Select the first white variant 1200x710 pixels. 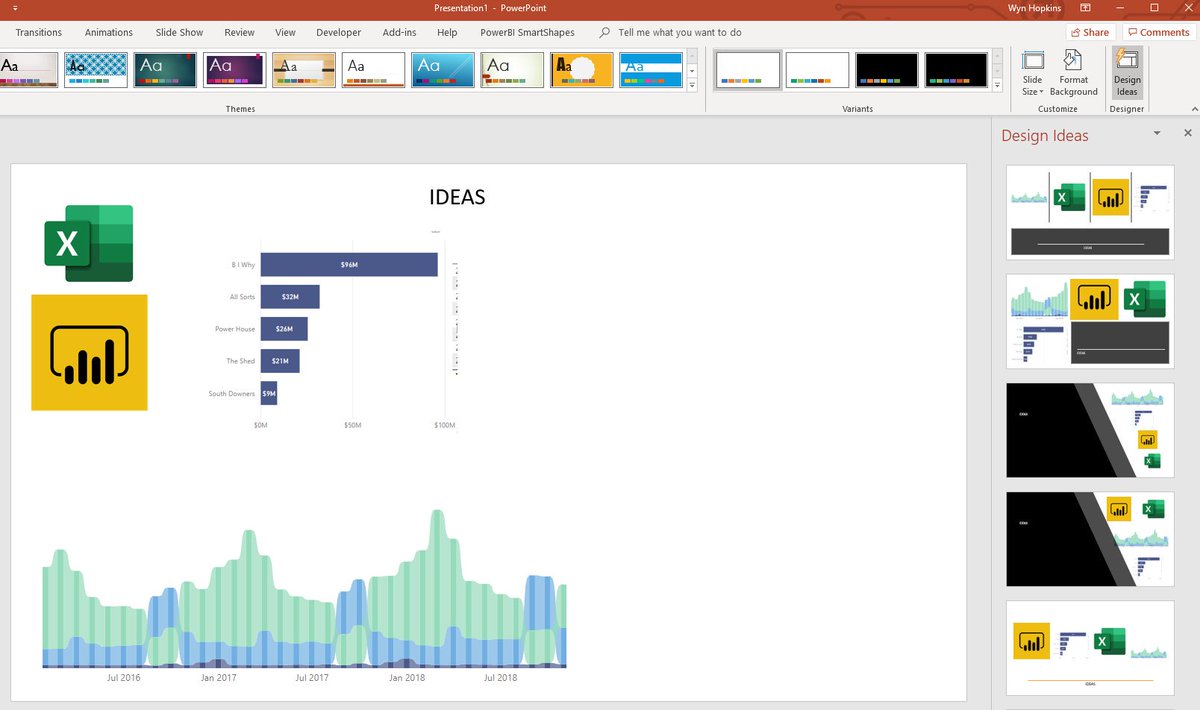tap(748, 70)
